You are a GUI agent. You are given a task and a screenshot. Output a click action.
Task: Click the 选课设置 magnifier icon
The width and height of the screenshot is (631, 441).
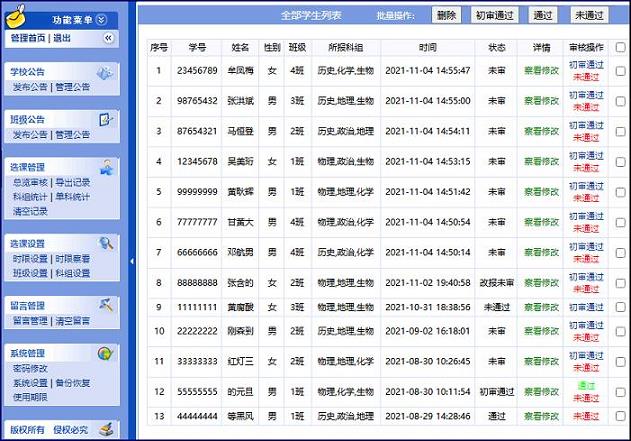point(104,243)
